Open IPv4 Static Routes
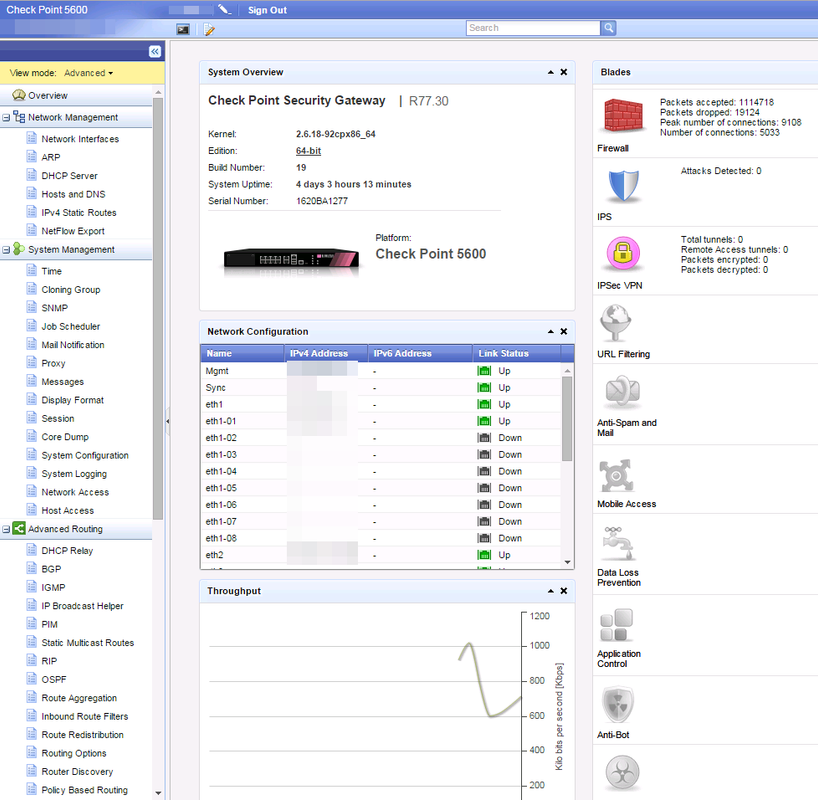The width and height of the screenshot is (818, 800). (x=79, y=212)
